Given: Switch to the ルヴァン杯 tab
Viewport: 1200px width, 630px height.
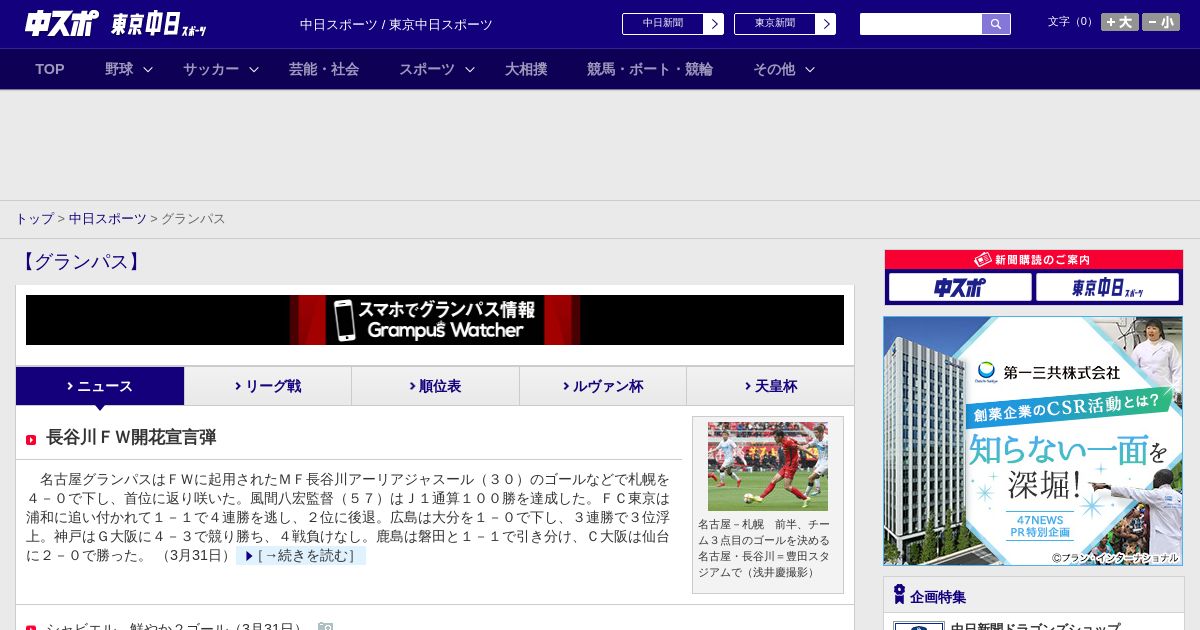Looking at the screenshot, I should pos(603,386).
